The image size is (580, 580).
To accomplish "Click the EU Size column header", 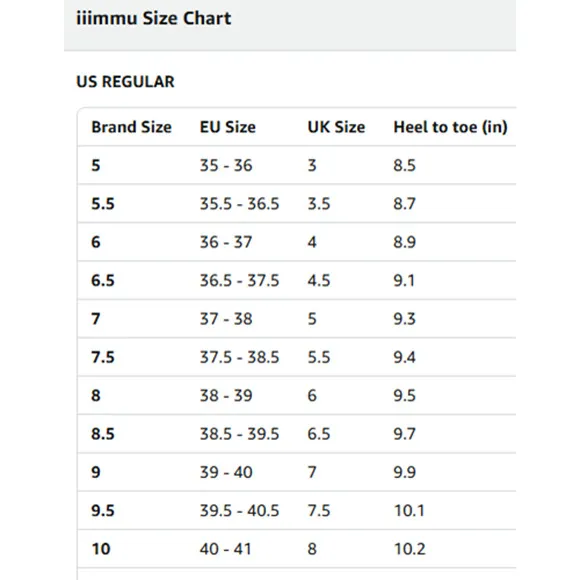I will pos(227,127).
